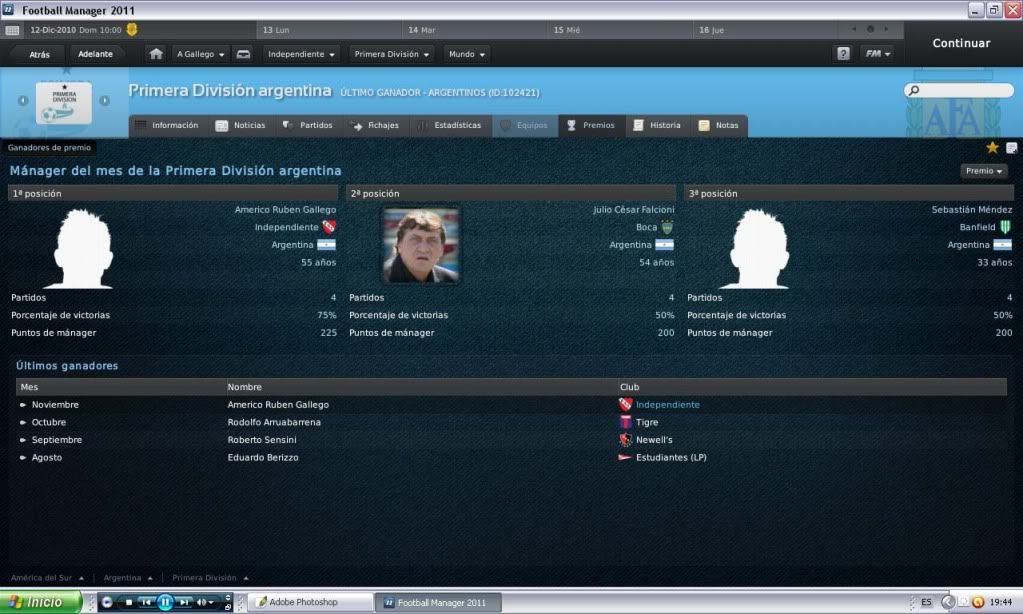Click the magnifier icon in the search box

pyautogui.click(x=914, y=90)
